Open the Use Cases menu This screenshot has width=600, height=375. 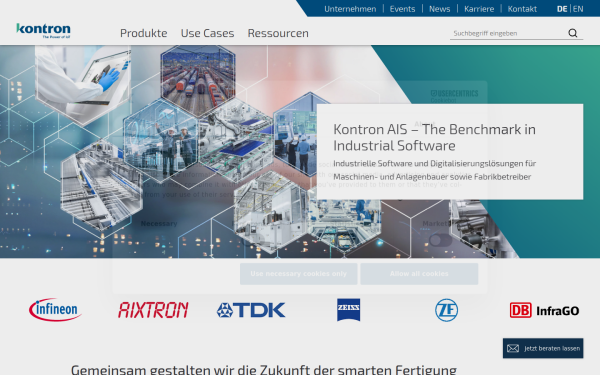207,33
